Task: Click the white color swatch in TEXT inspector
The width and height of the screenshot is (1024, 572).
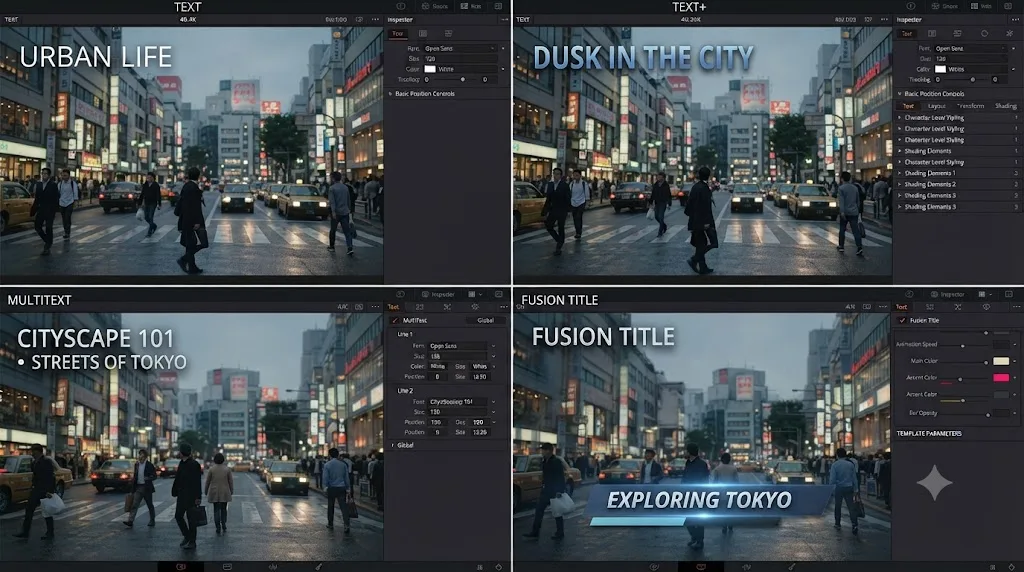Action: coord(430,69)
